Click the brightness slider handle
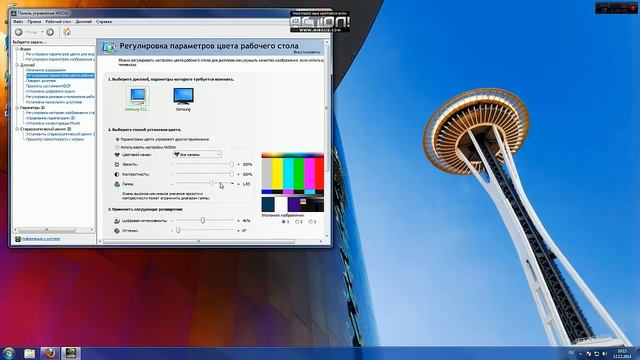This screenshot has height=360, width=640. (231, 164)
